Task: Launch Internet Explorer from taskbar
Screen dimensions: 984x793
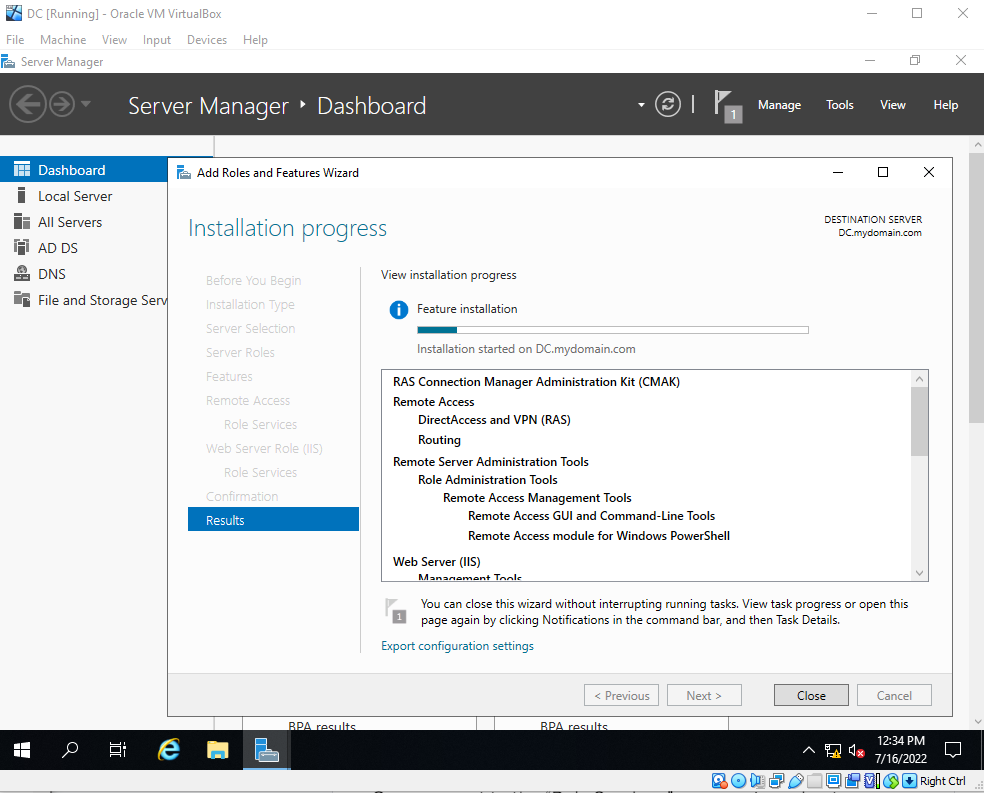Action: [169, 750]
